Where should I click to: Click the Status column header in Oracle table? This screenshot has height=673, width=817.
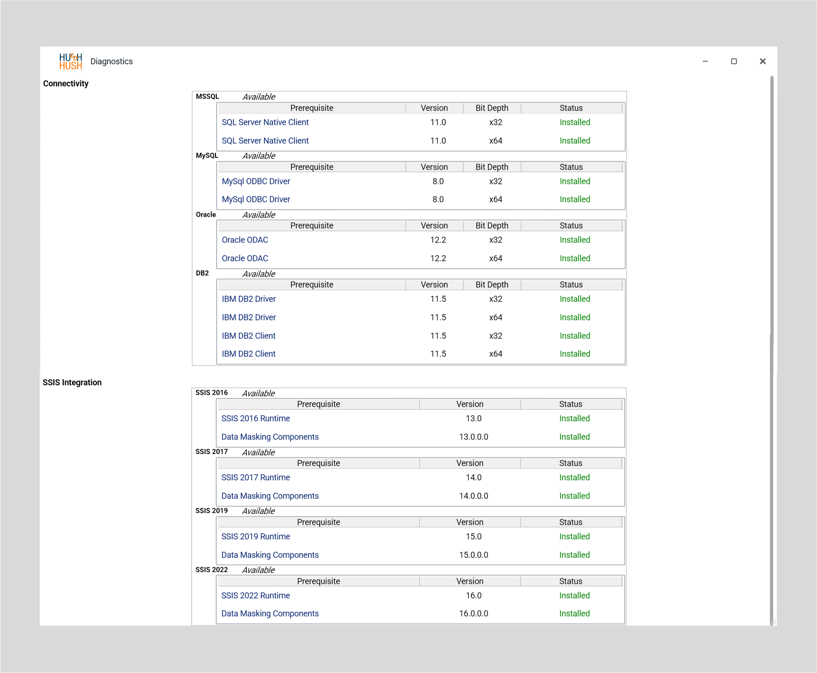pos(571,226)
